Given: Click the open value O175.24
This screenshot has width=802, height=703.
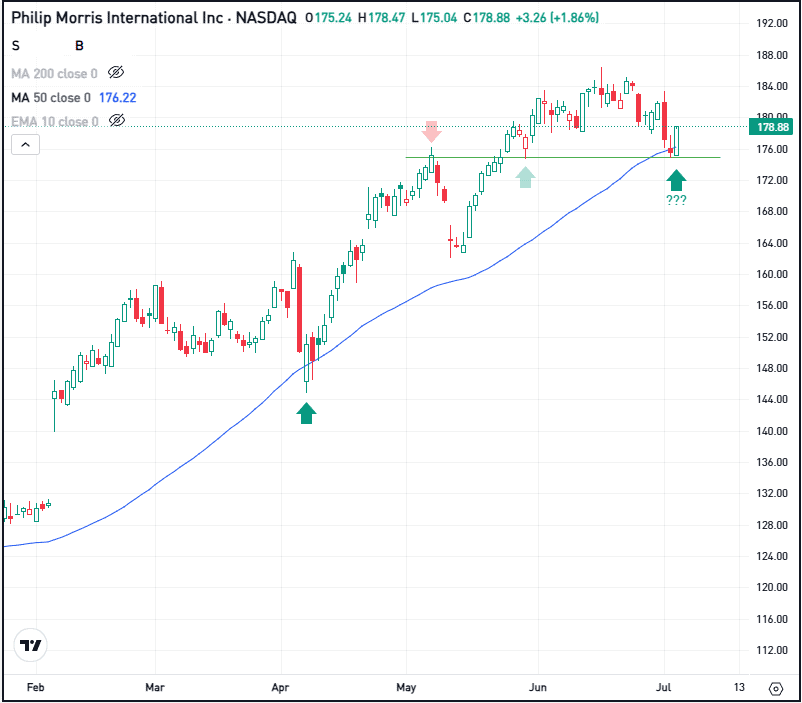Looking at the screenshot, I should [x=328, y=18].
